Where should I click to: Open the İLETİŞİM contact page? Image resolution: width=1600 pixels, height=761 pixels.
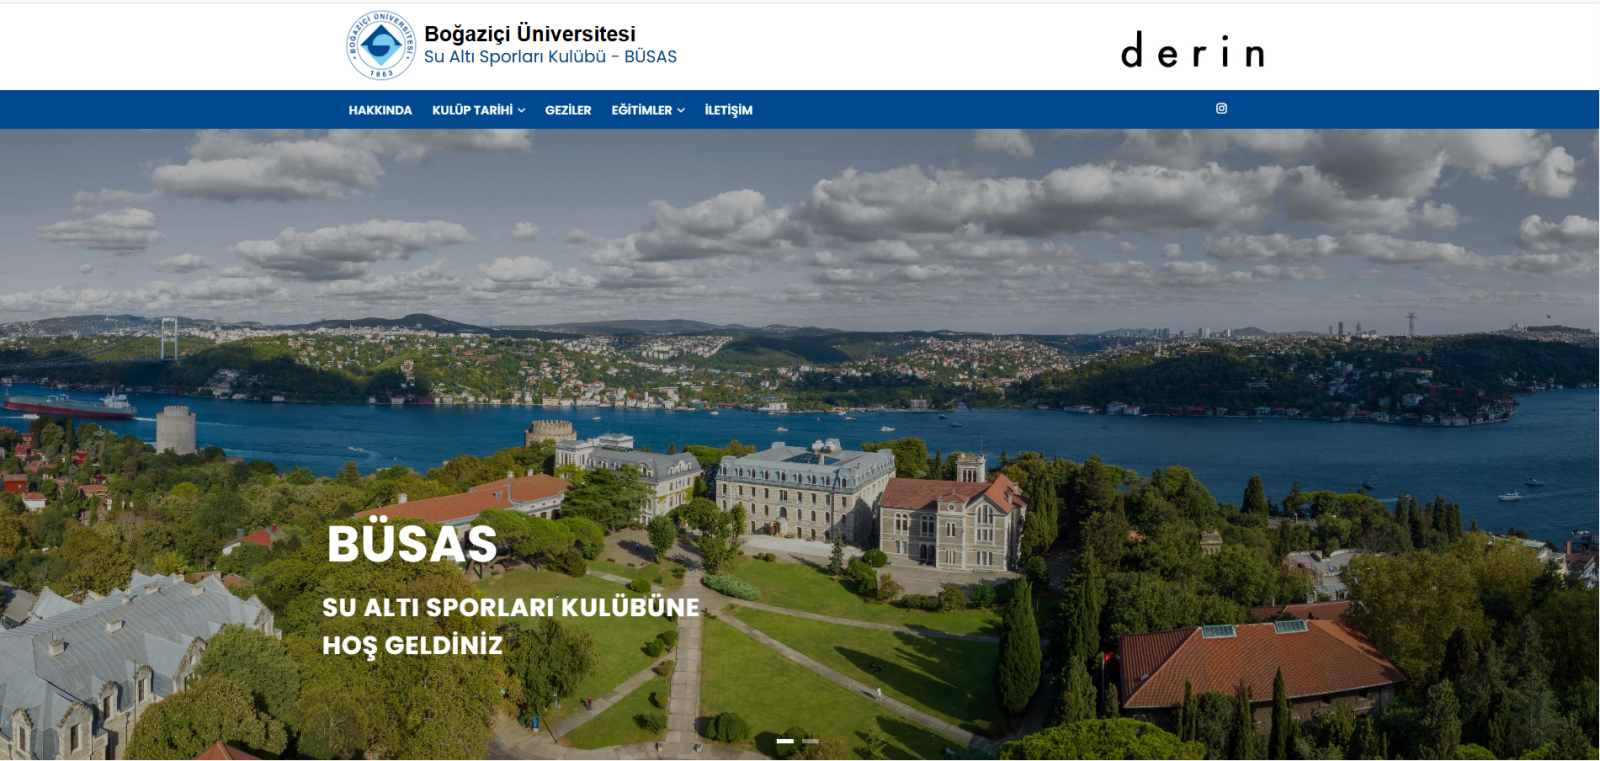point(728,110)
